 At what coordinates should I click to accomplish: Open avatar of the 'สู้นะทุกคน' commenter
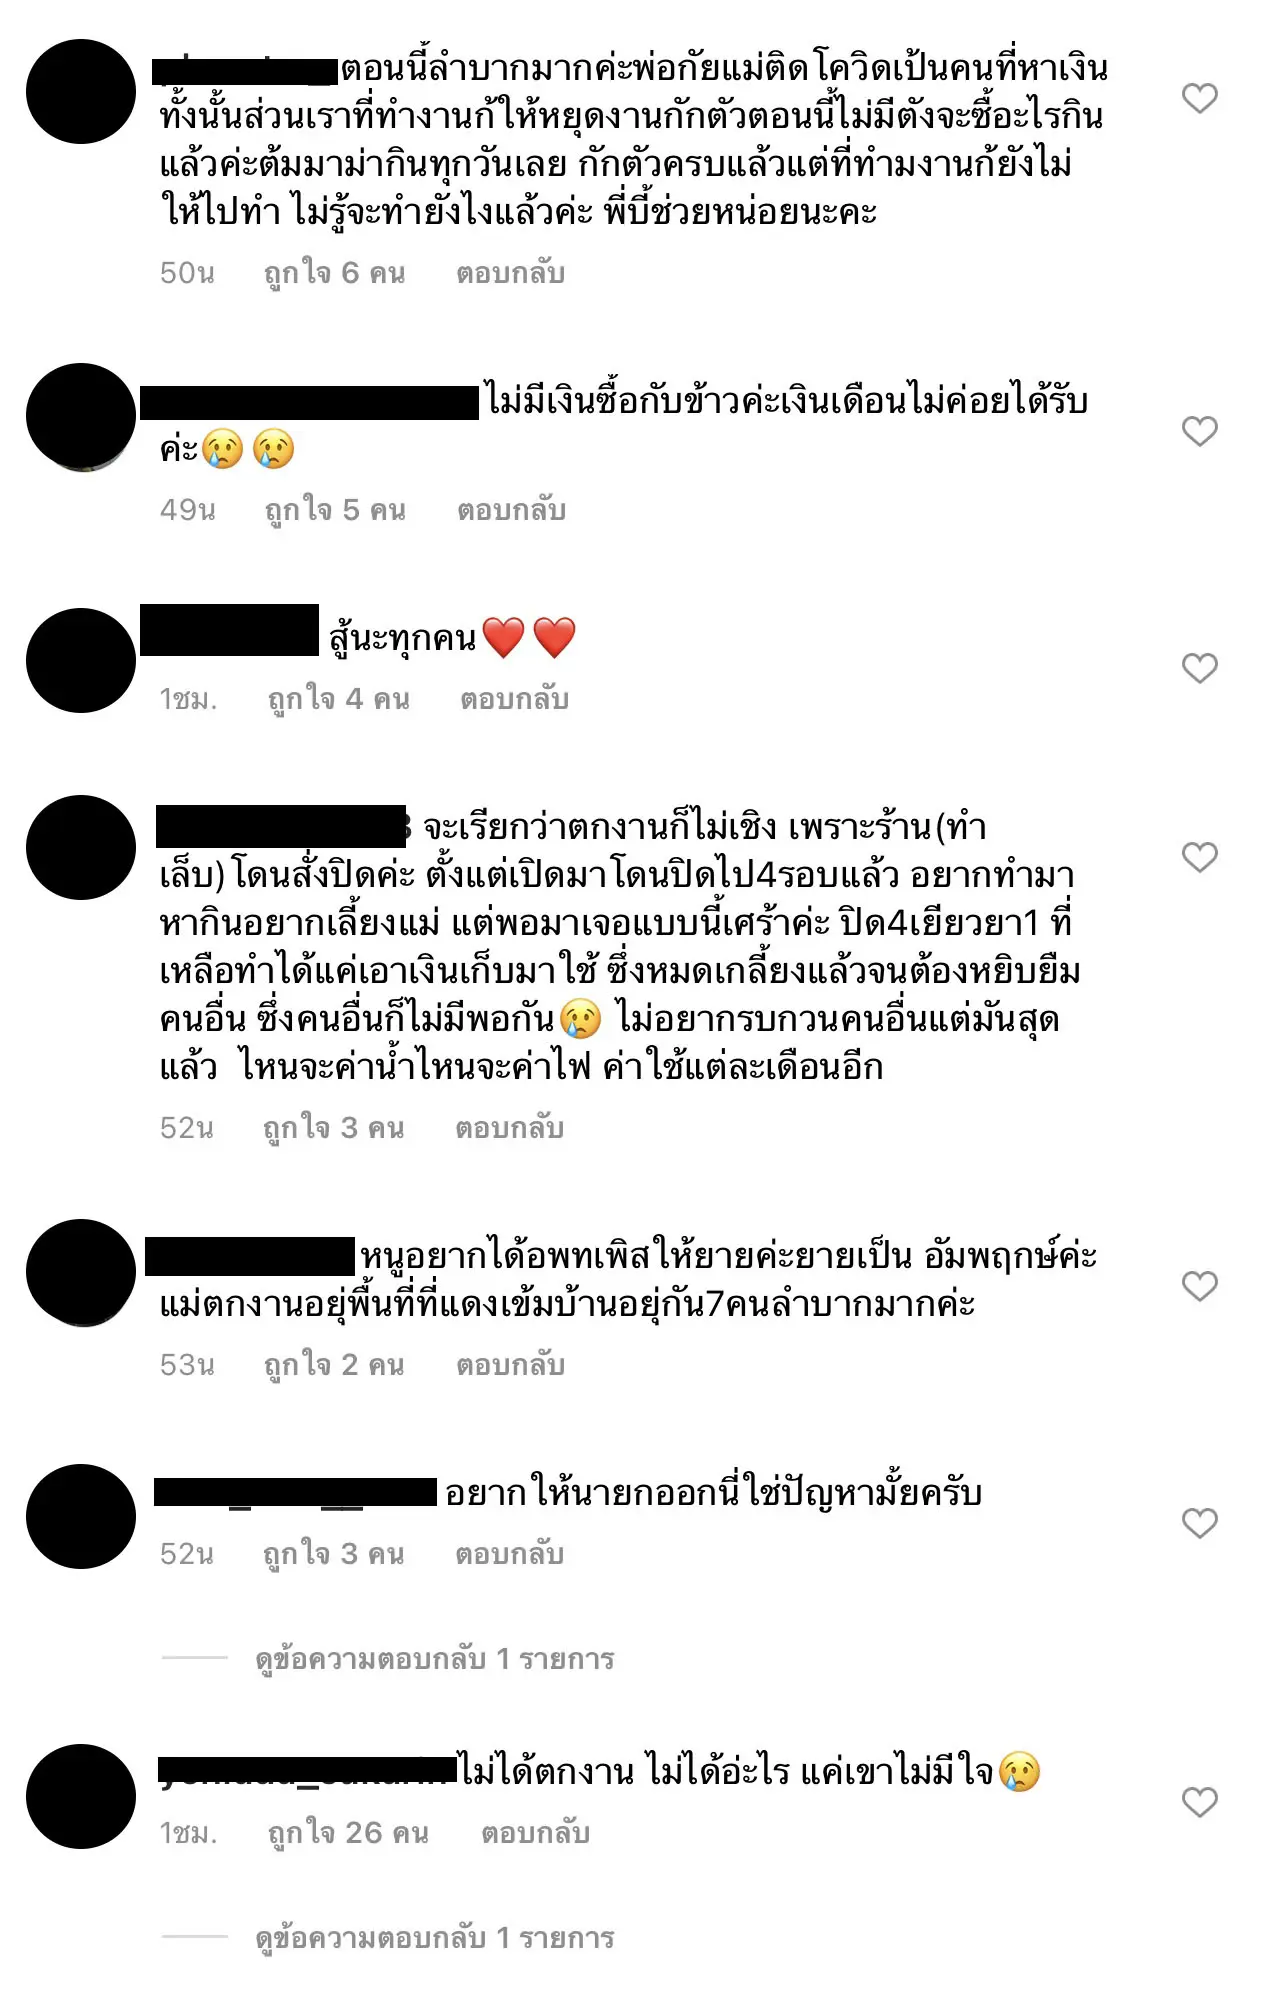[81, 661]
